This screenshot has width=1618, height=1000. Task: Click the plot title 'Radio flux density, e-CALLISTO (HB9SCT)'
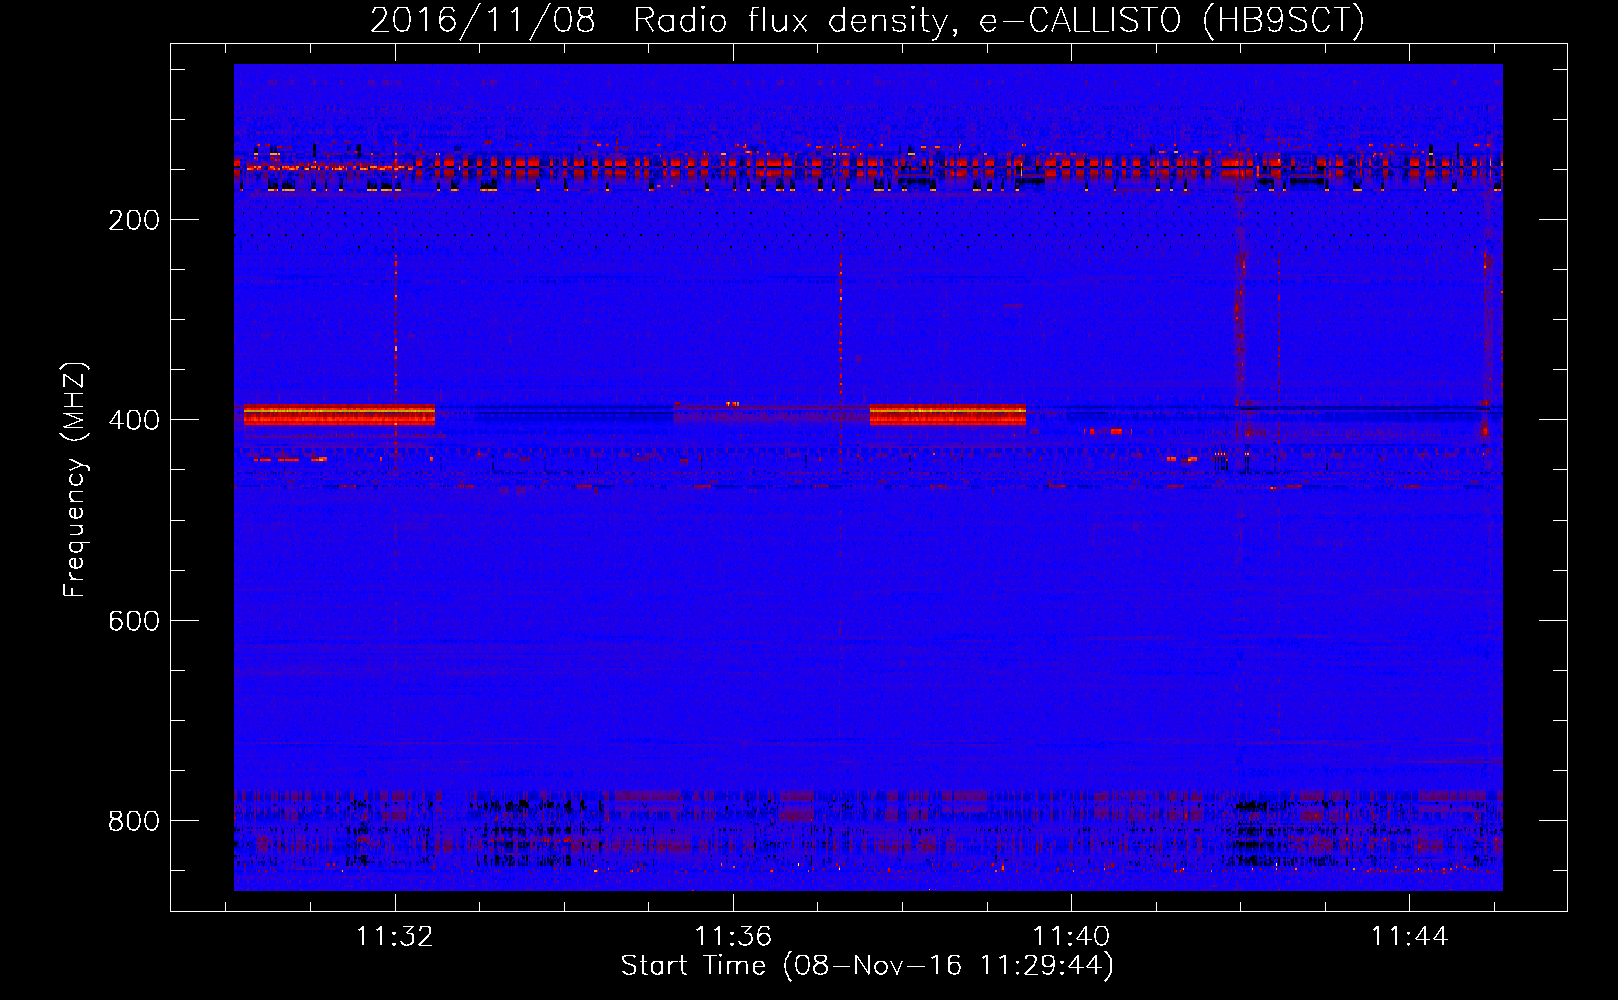tap(999, 20)
